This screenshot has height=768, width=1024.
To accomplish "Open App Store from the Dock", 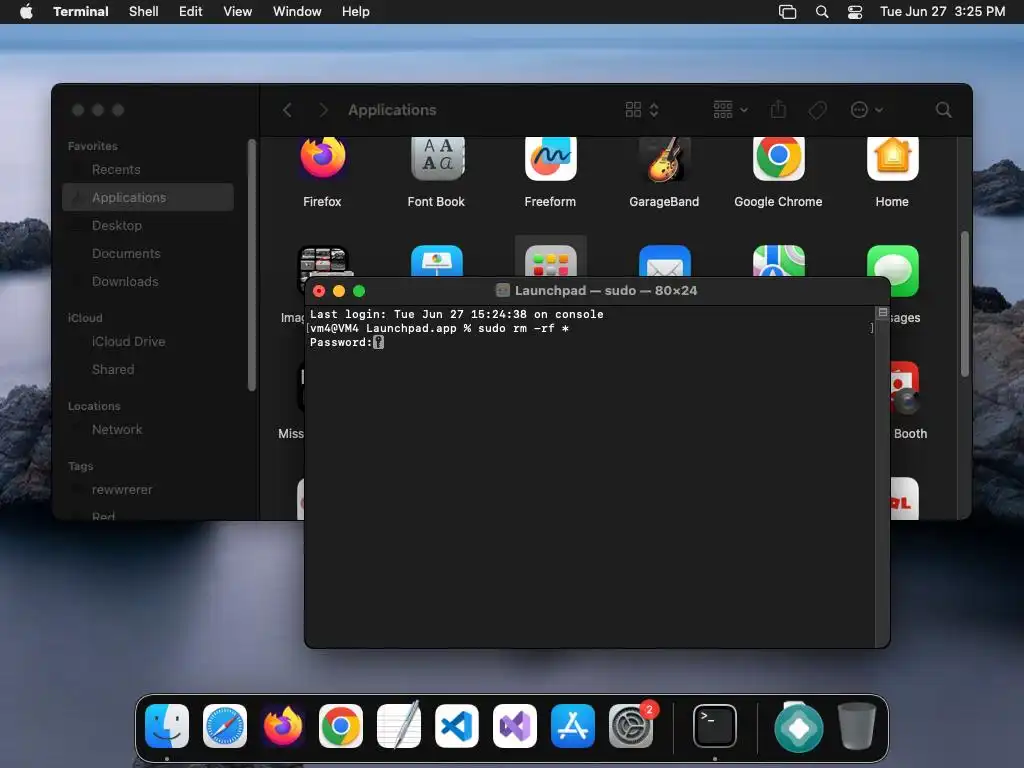I will point(573,726).
